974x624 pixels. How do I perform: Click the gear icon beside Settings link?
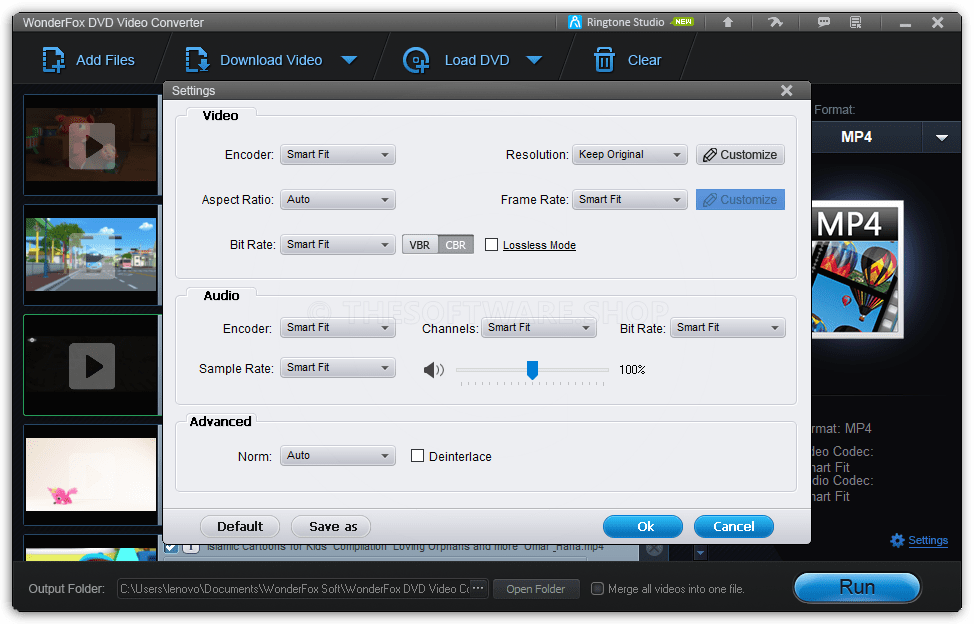coord(897,540)
